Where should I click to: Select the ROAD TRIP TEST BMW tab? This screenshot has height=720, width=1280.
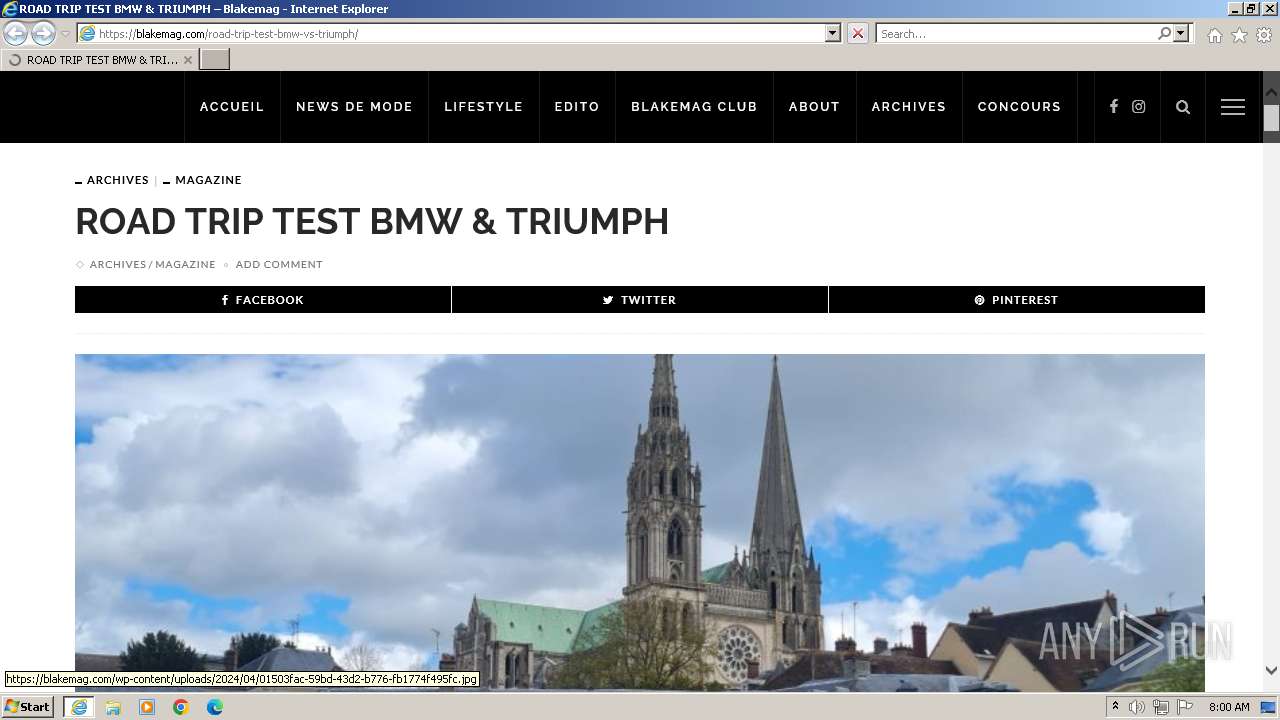pos(99,60)
